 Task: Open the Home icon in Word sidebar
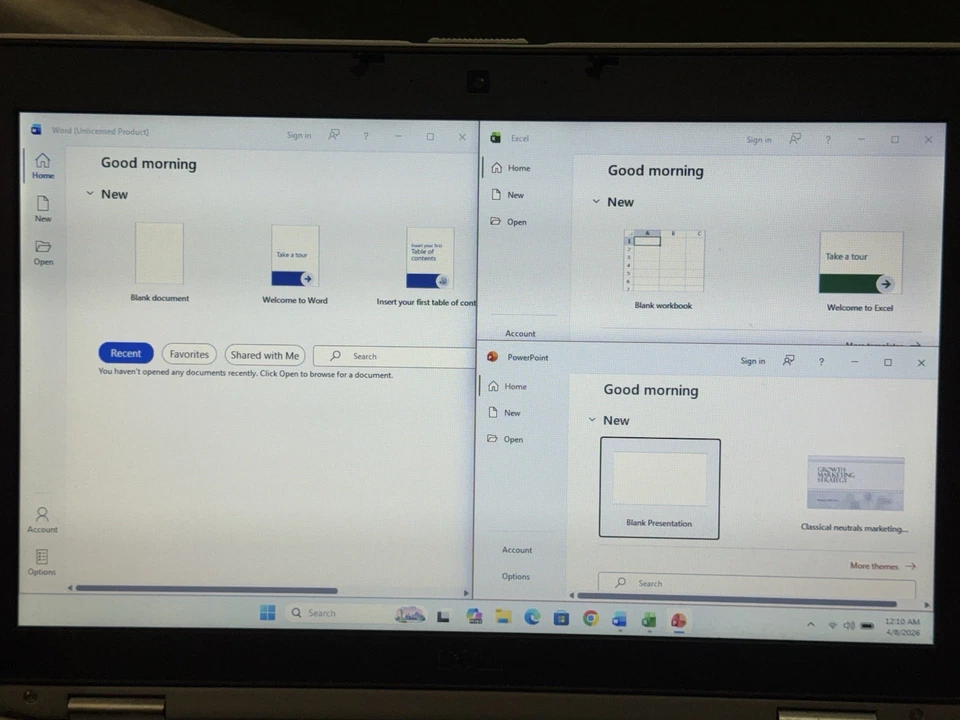pyautogui.click(x=43, y=166)
